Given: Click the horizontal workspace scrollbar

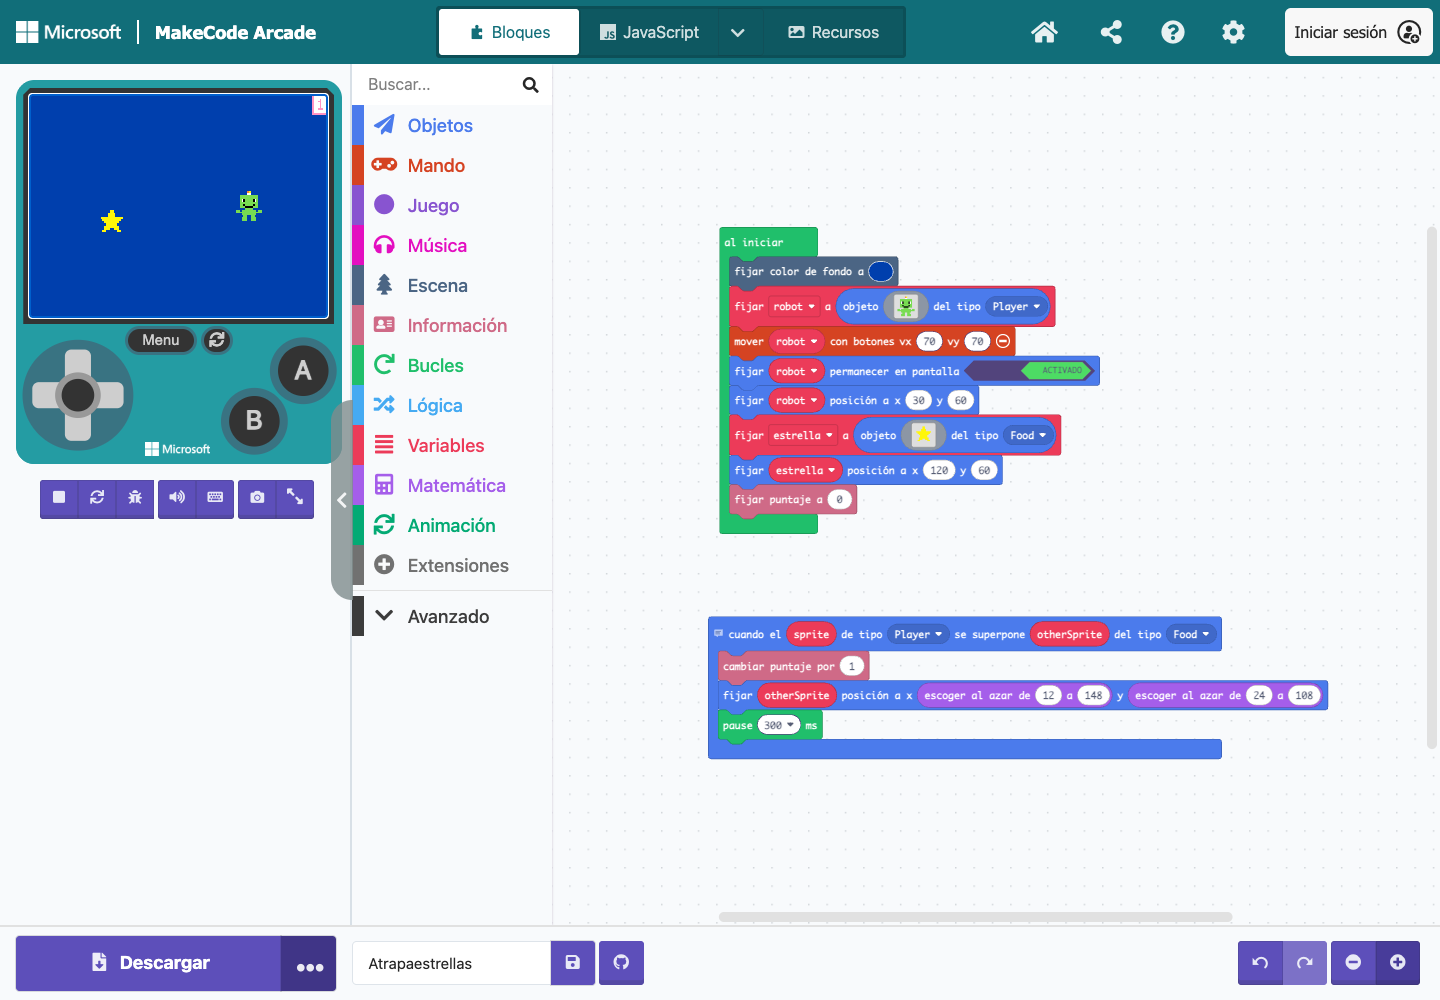Looking at the screenshot, I should [x=975, y=916].
